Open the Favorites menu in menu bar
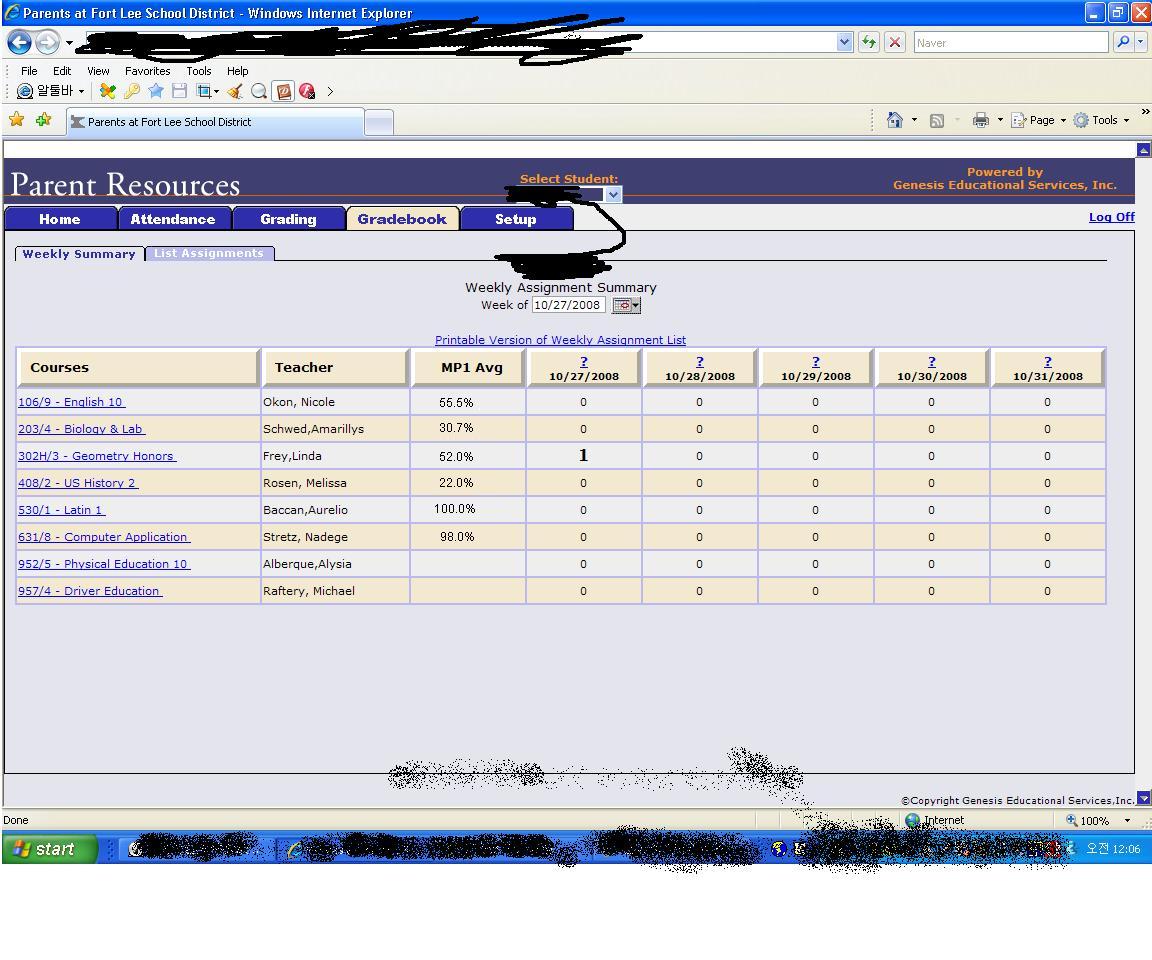 pos(147,71)
